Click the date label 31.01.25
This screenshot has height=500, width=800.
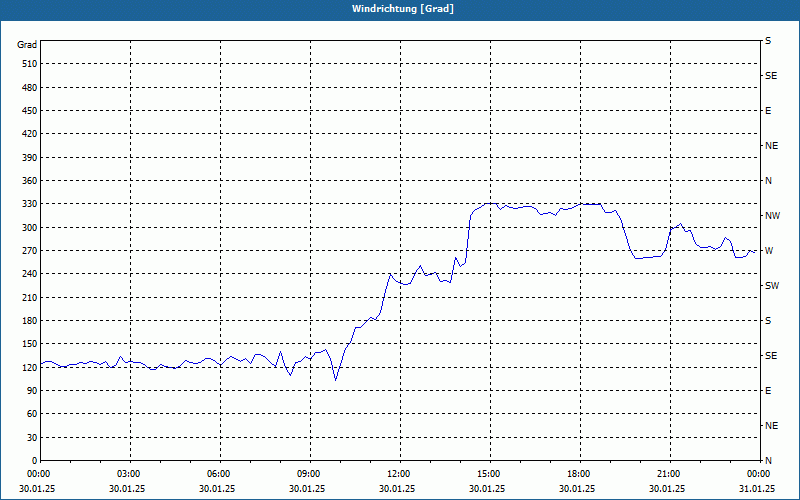pyautogui.click(x=757, y=488)
